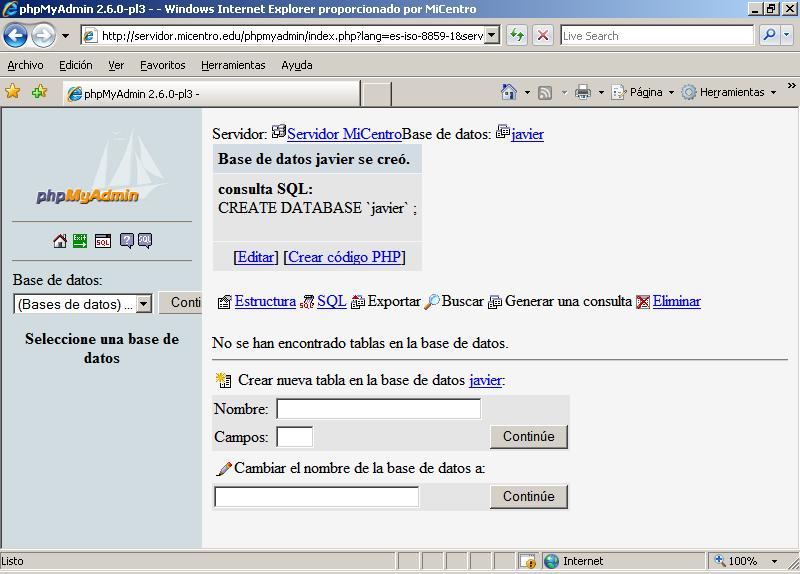Open the Herramientas toolbar dropdown
Screen dimensions: 800x574
(x=731, y=92)
